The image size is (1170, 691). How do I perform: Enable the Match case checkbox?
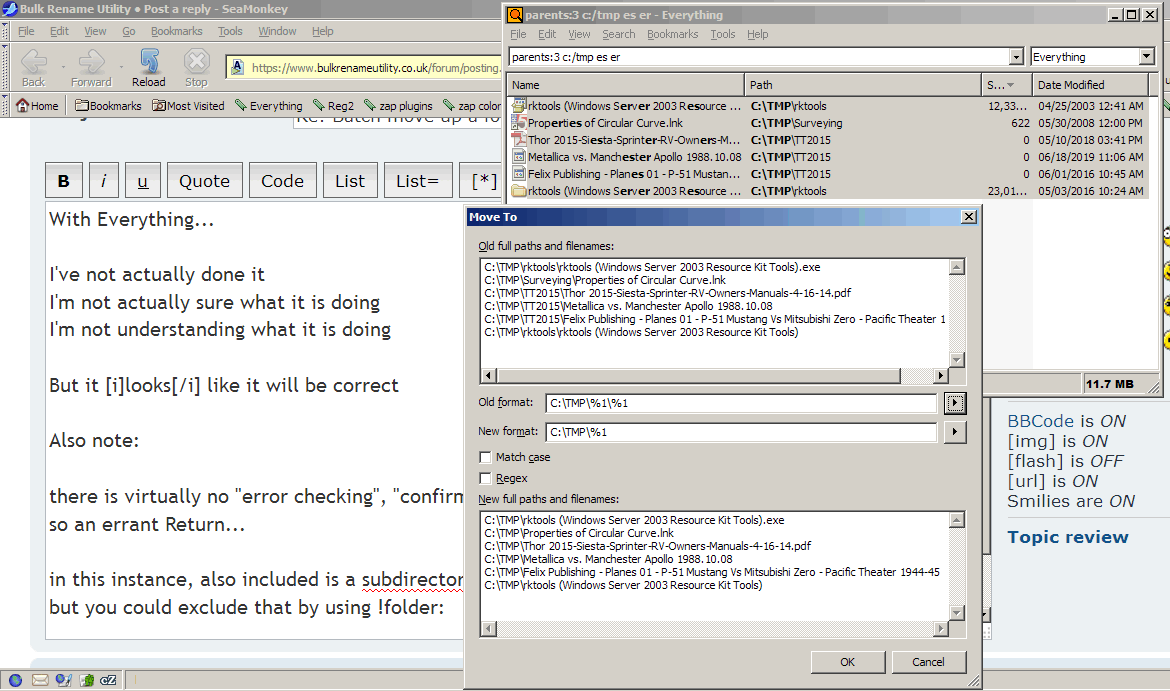(x=485, y=457)
